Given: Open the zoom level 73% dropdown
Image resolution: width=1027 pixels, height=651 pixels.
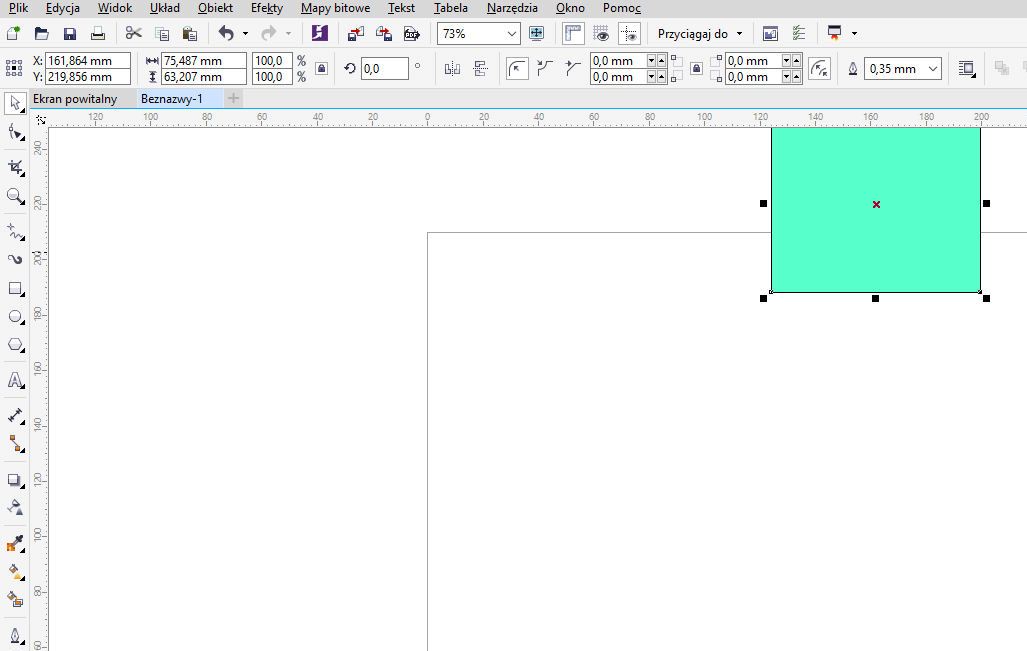Looking at the screenshot, I should [x=512, y=34].
